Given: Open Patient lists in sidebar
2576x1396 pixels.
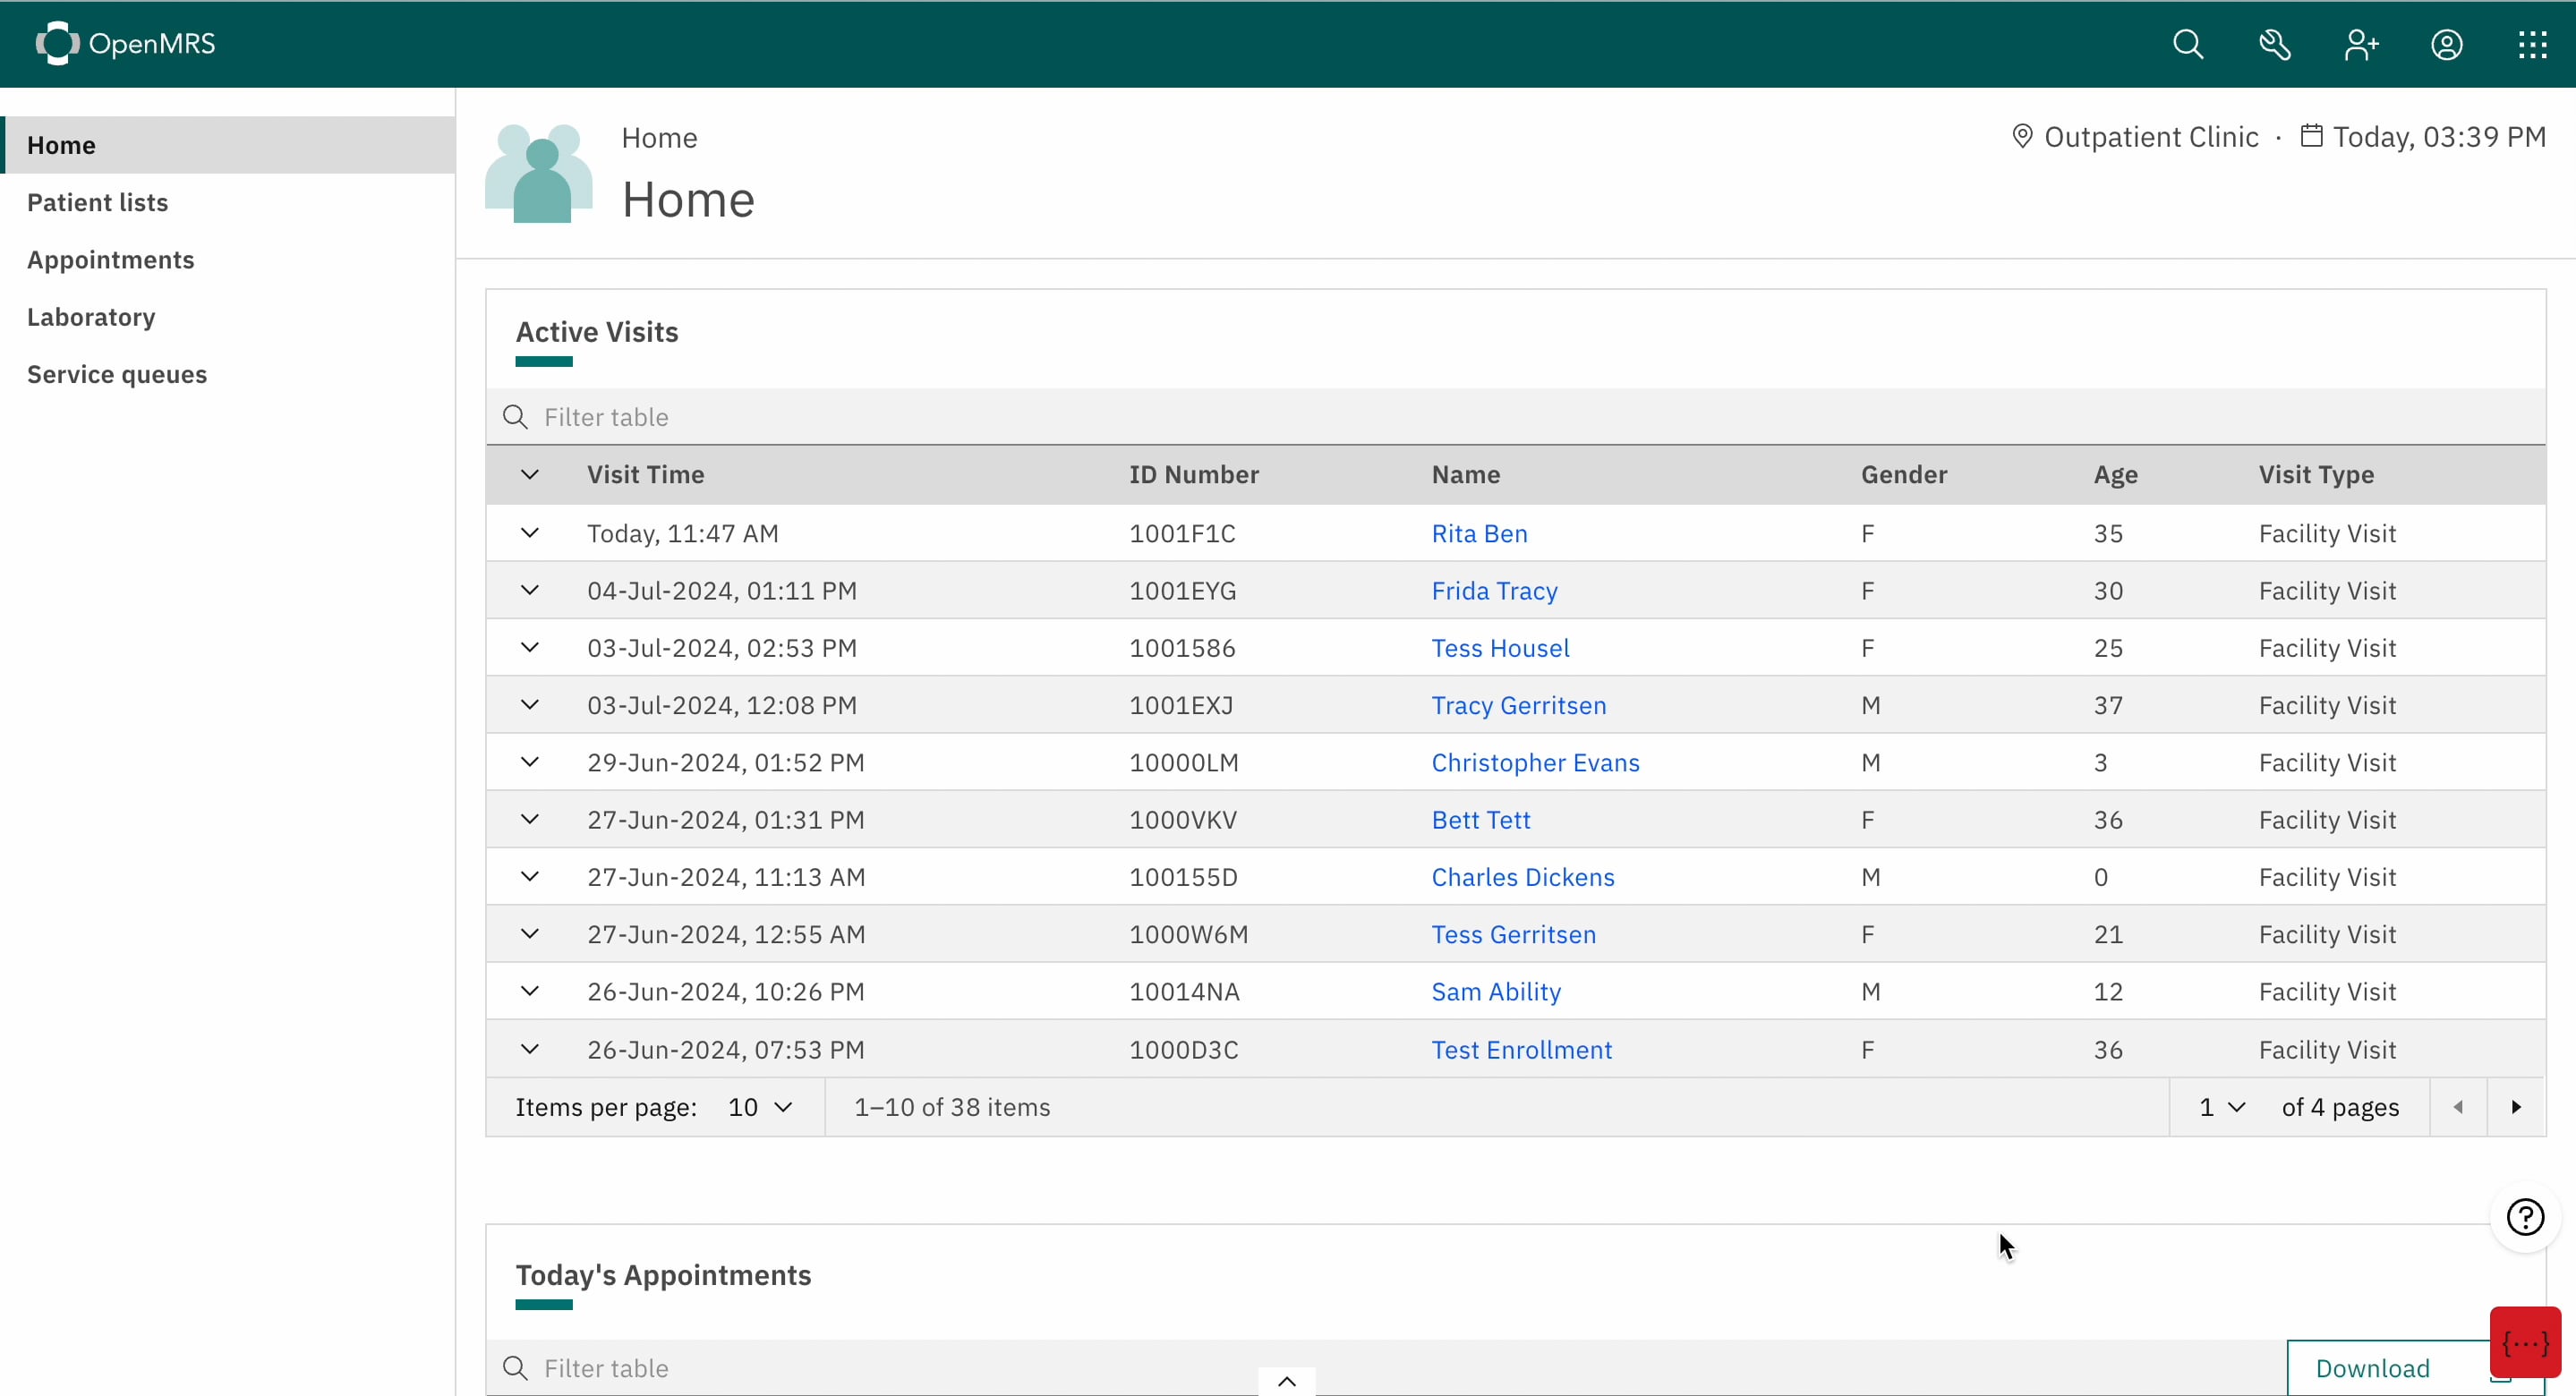Looking at the screenshot, I should [x=97, y=202].
